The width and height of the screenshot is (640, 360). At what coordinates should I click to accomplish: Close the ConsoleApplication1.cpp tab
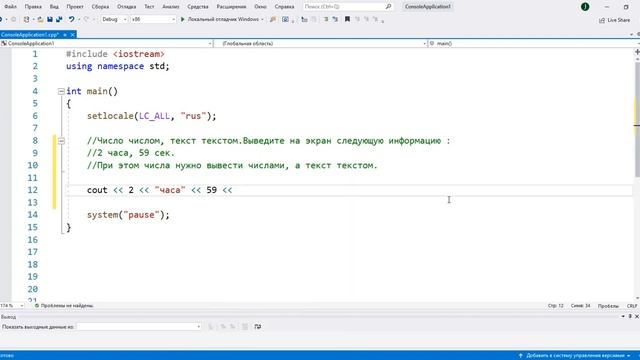tap(72, 35)
